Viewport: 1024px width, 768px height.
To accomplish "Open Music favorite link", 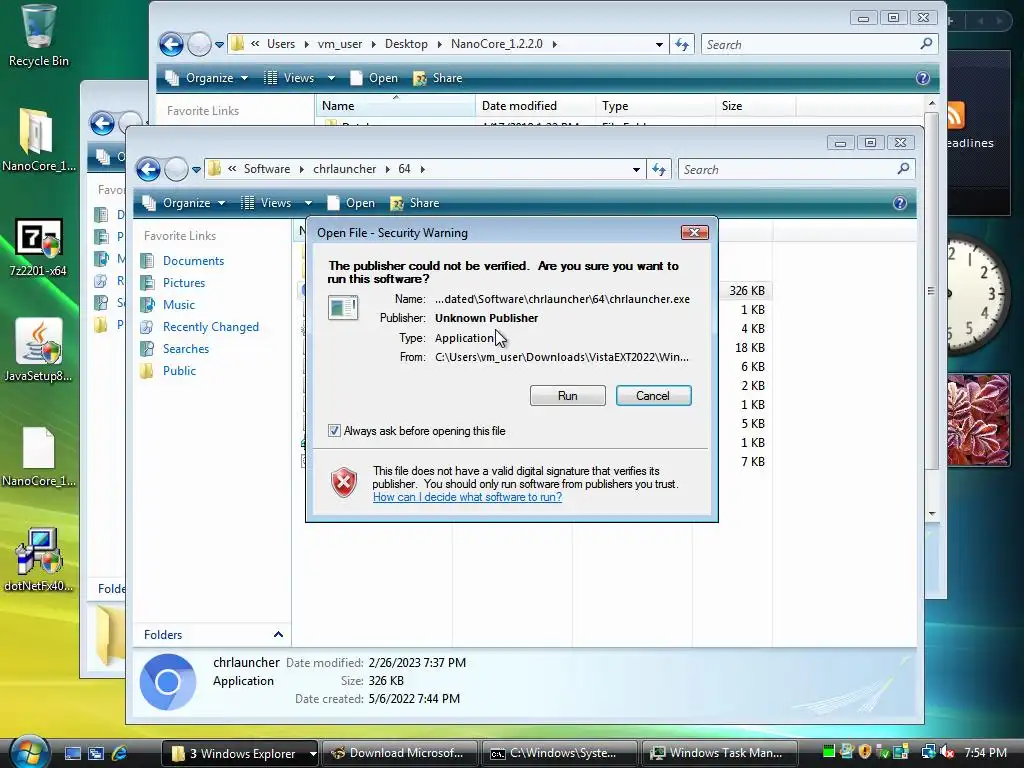I will [x=178, y=305].
